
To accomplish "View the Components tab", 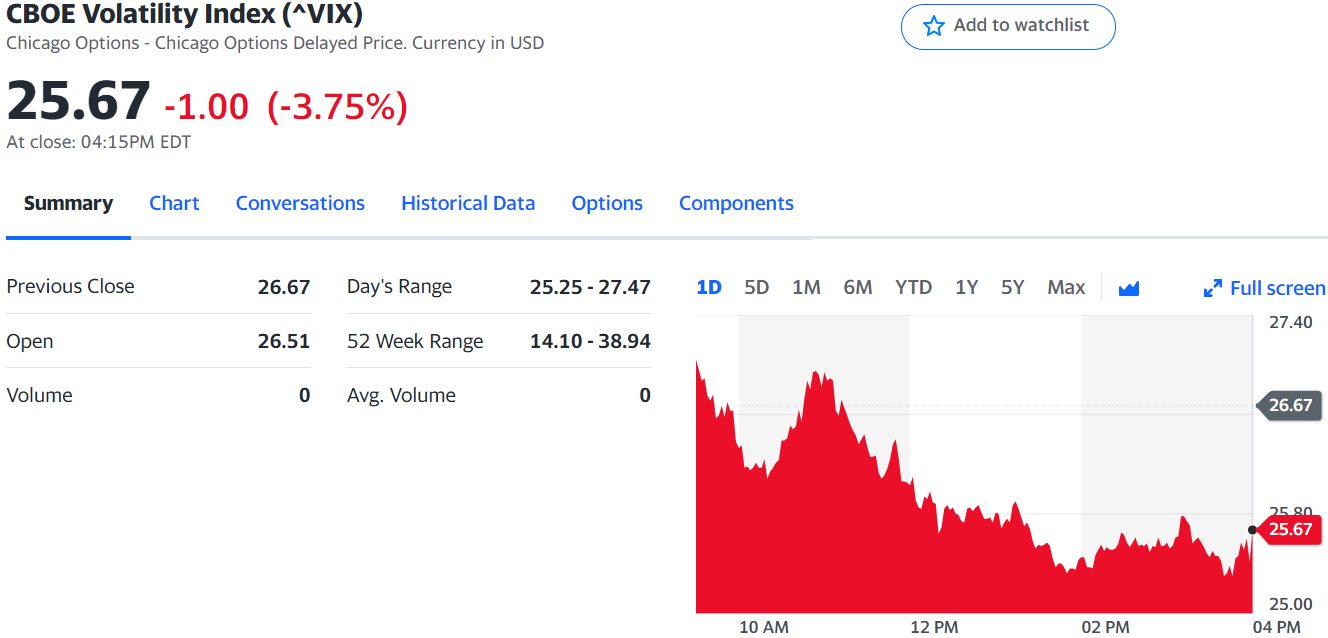I will point(736,203).
